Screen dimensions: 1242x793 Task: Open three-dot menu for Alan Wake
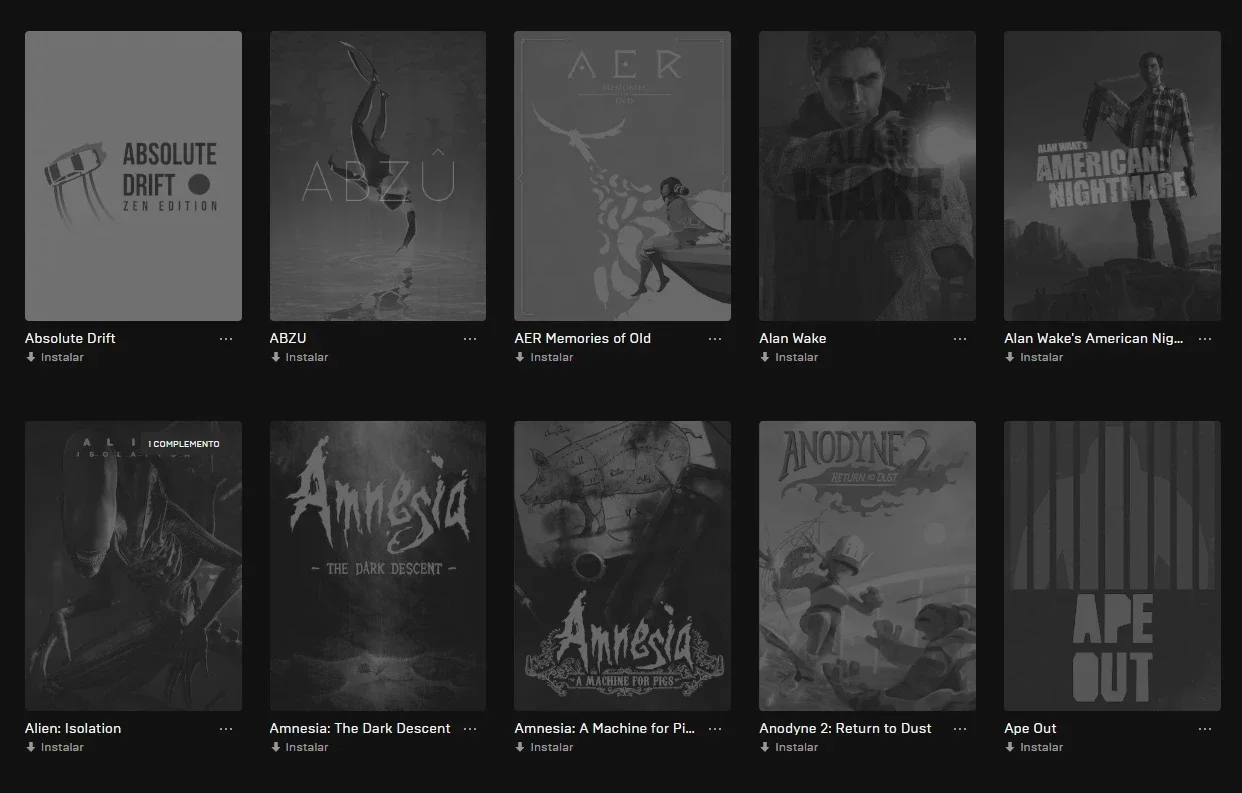(960, 339)
